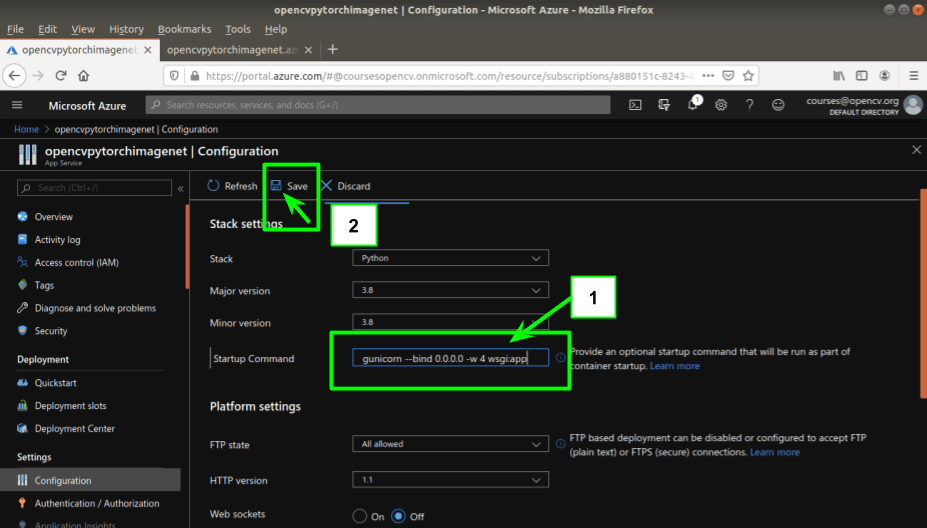Toggle Firefox sidebar icon
Image resolution: width=927 pixels, height=528 pixels.
tap(862, 76)
